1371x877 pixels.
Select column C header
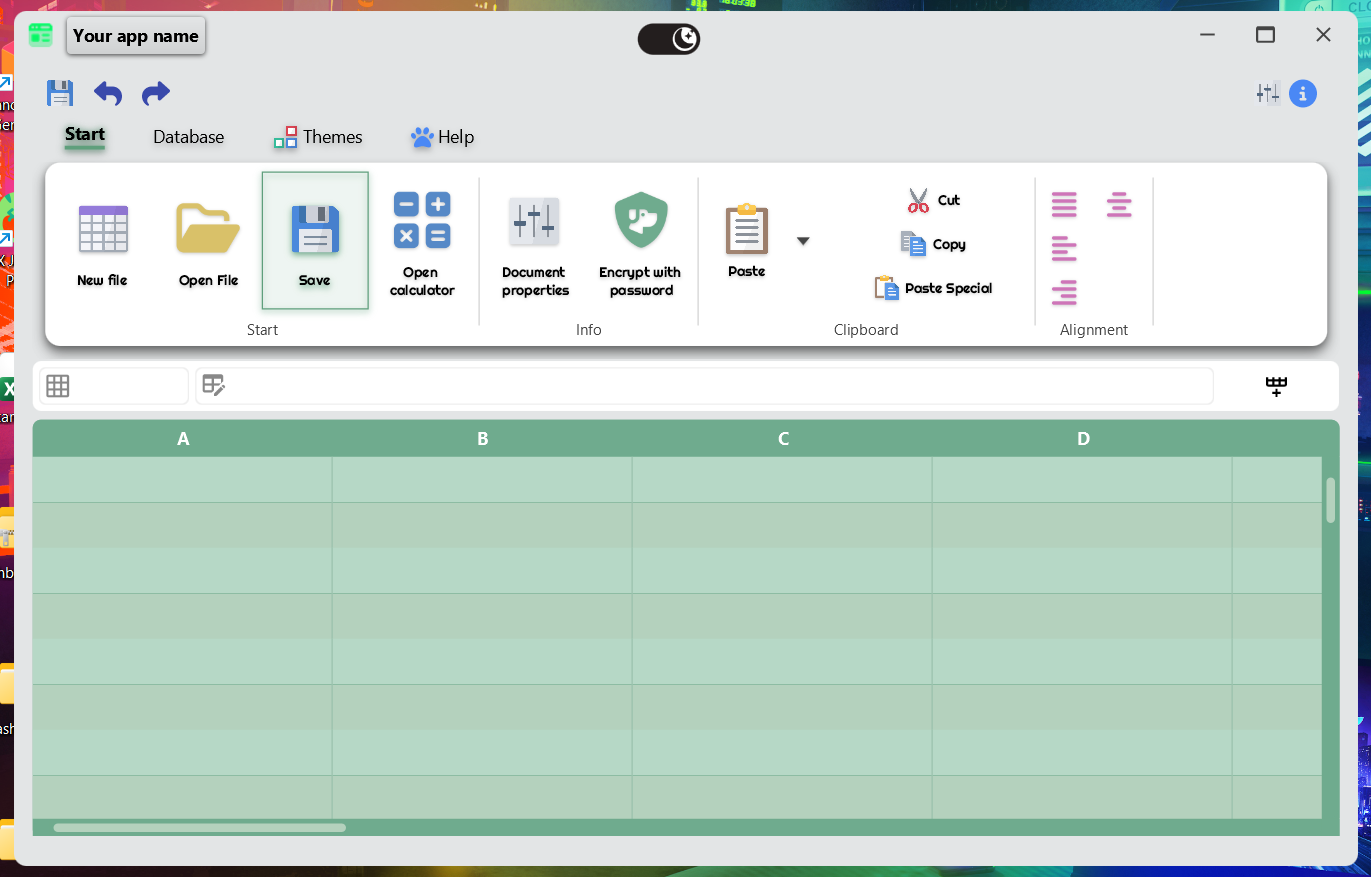click(x=783, y=439)
